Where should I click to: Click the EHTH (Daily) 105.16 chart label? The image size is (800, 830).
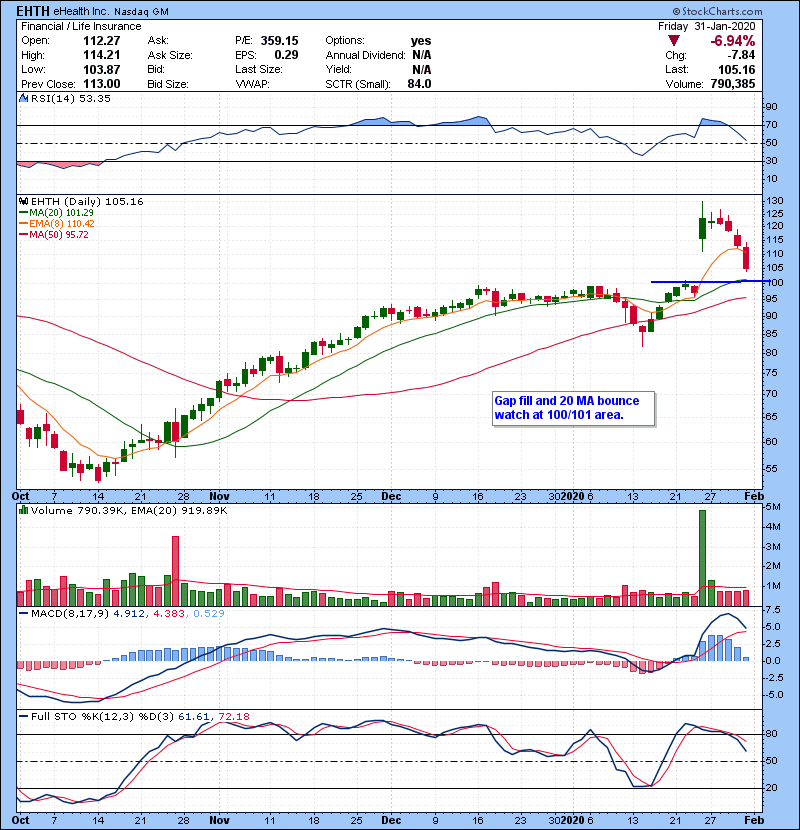[87, 201]
